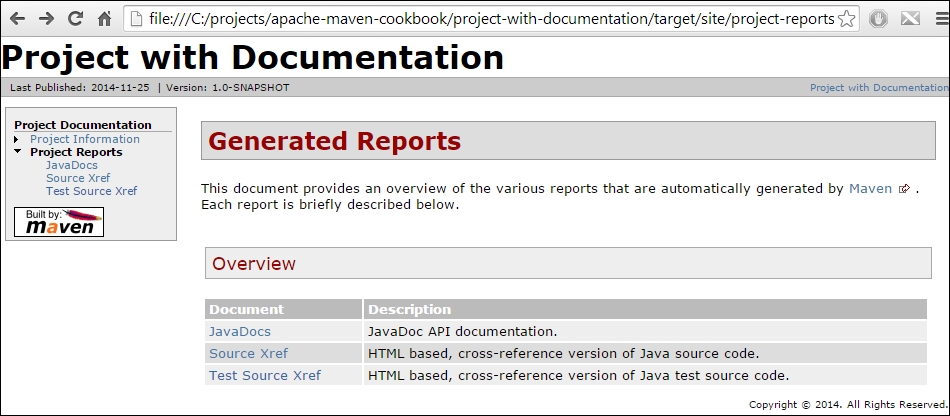
Task: Click the browser back arrow
Action: pos(18,19)
